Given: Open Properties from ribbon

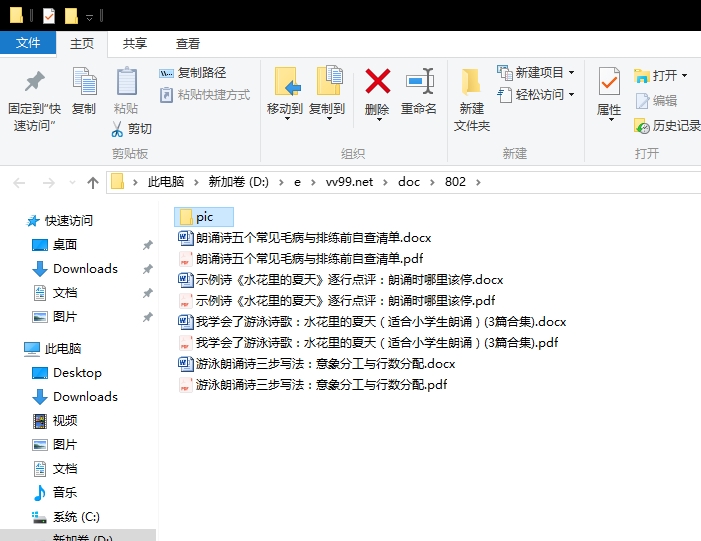Looking at the screenshot, I should 609,94.
